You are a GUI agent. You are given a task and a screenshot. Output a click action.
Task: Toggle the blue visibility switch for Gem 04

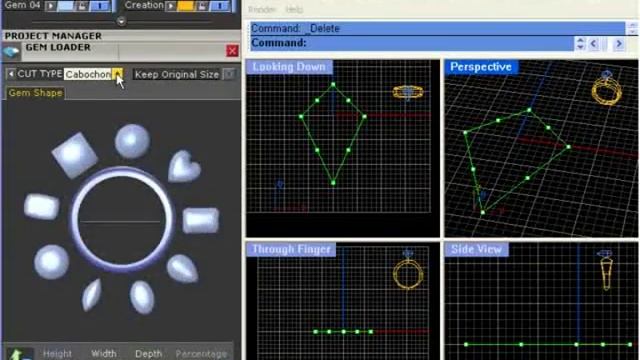coord(100,6)
